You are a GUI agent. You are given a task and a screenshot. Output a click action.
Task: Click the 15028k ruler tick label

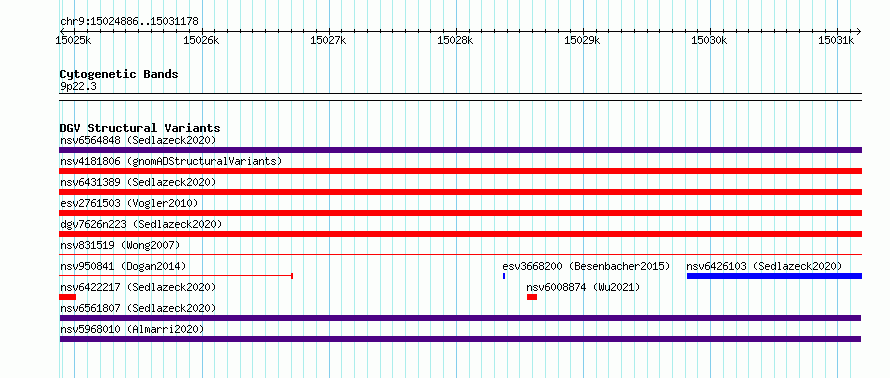[455, 40]
